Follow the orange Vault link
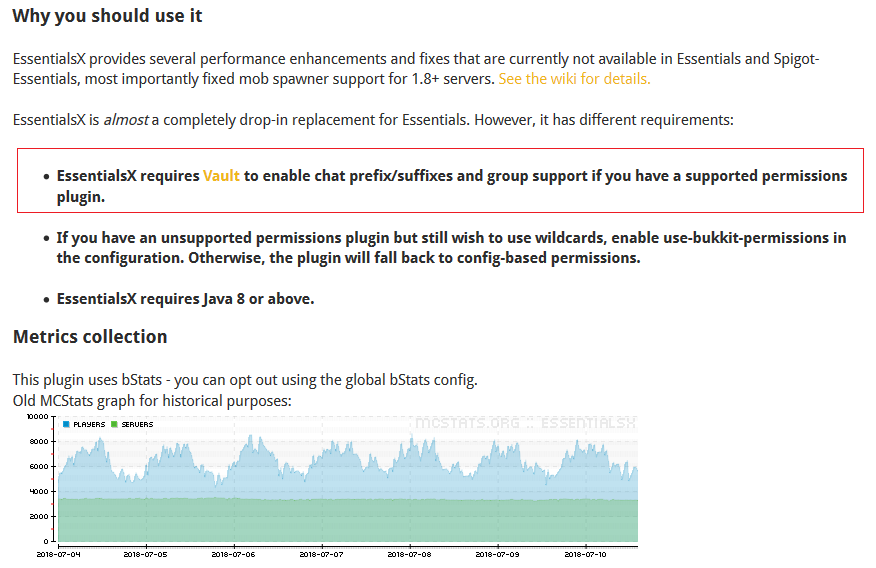This screenshot has width=876, height=568. (221, 176)
